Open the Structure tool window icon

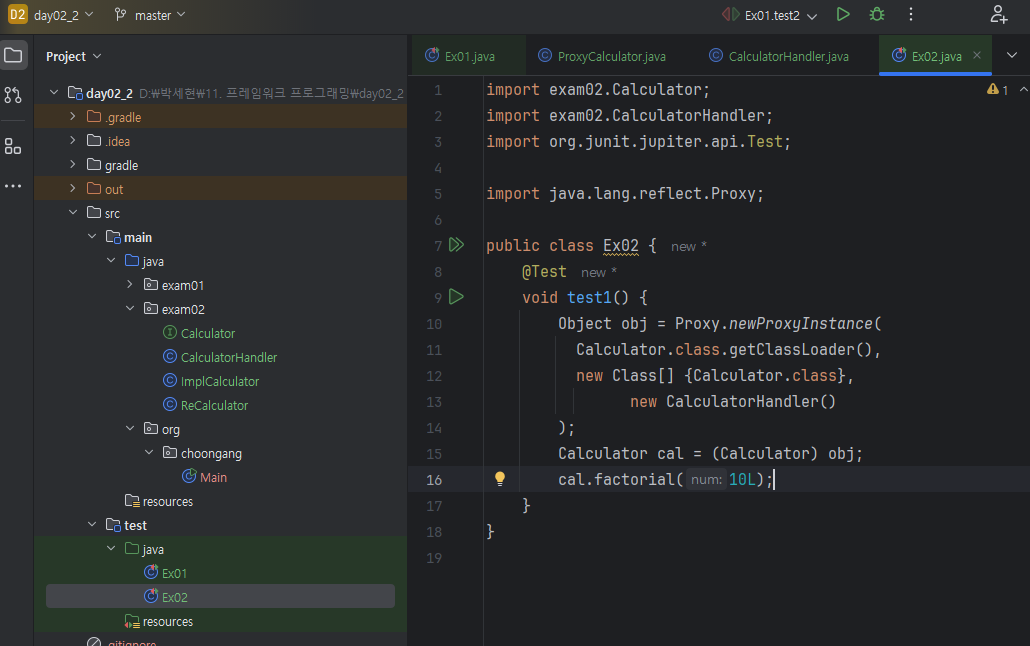click(x=13, y=146)
